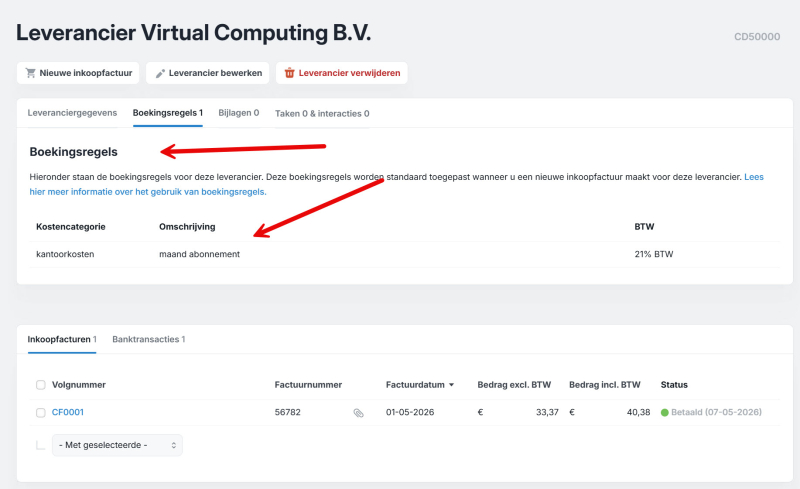The width and height of the screenshot is (800, 489).
Task: Open Taken 0 & interacties 0 tab
Action: [322, 113]
